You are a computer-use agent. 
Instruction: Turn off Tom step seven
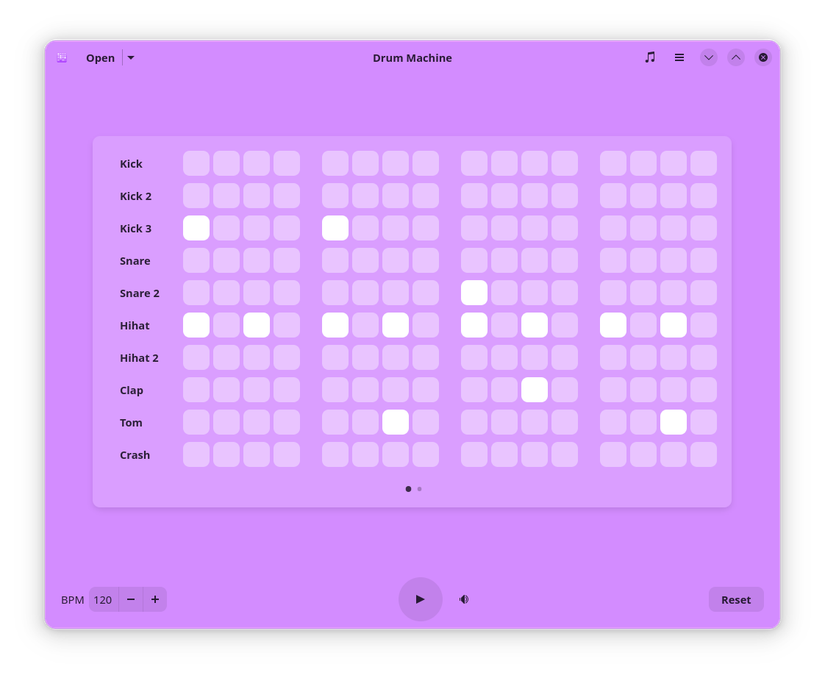click(395, 422)
